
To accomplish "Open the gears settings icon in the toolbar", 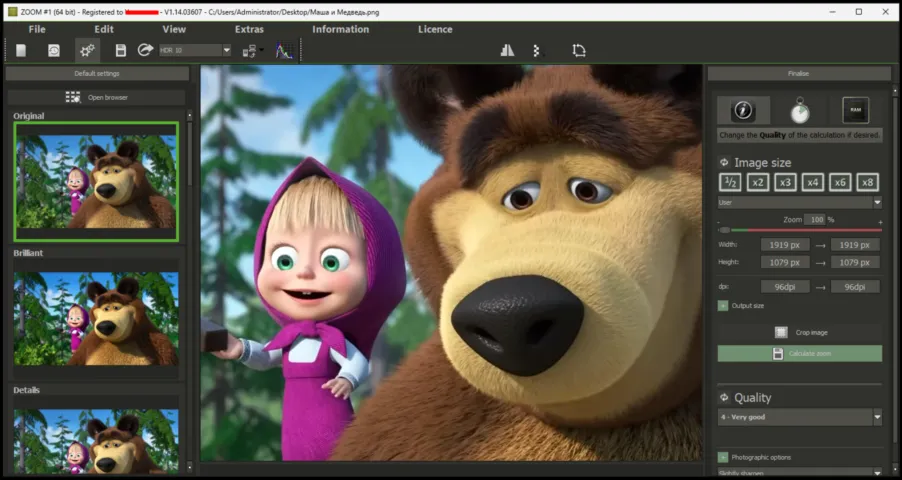I will 87,51.
